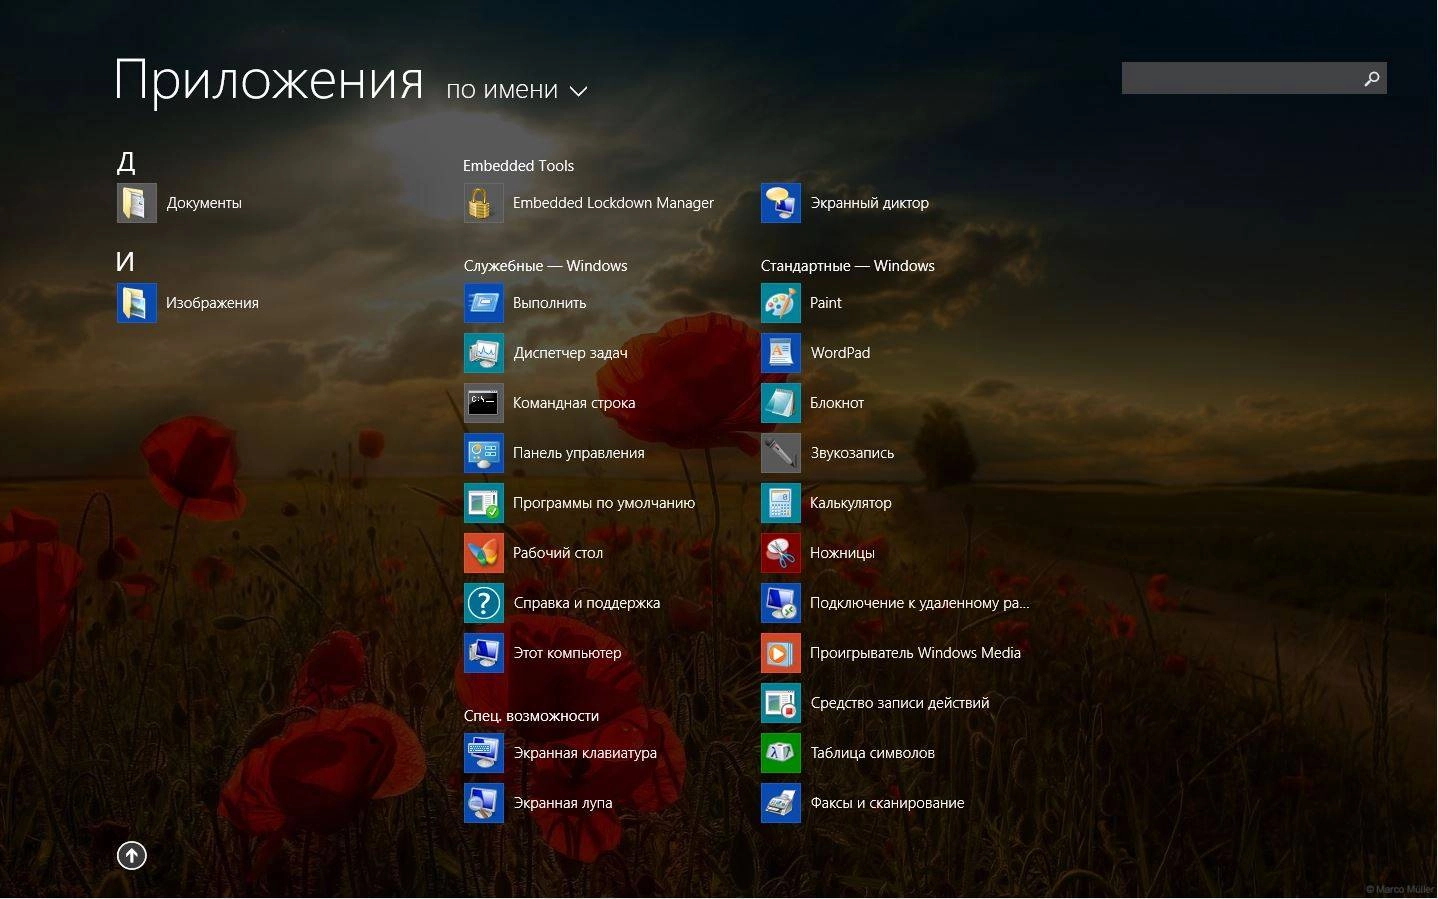This screenshot has width=1438, height=899.
Task: Click the 'Служебные — Windows' group header
Action: (x=545, y=266)
